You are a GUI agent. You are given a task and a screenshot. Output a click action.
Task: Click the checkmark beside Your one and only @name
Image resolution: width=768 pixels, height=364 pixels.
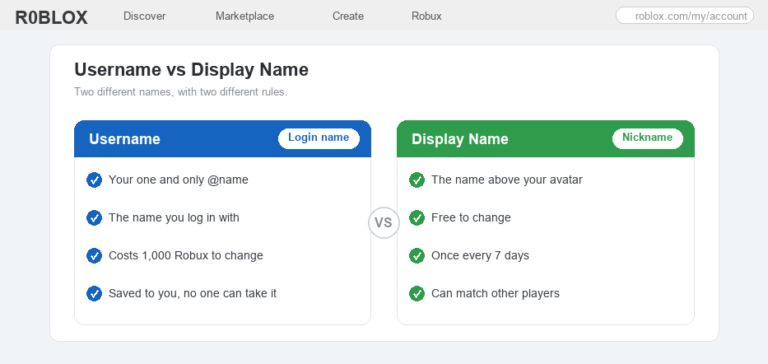click(94, 180)
